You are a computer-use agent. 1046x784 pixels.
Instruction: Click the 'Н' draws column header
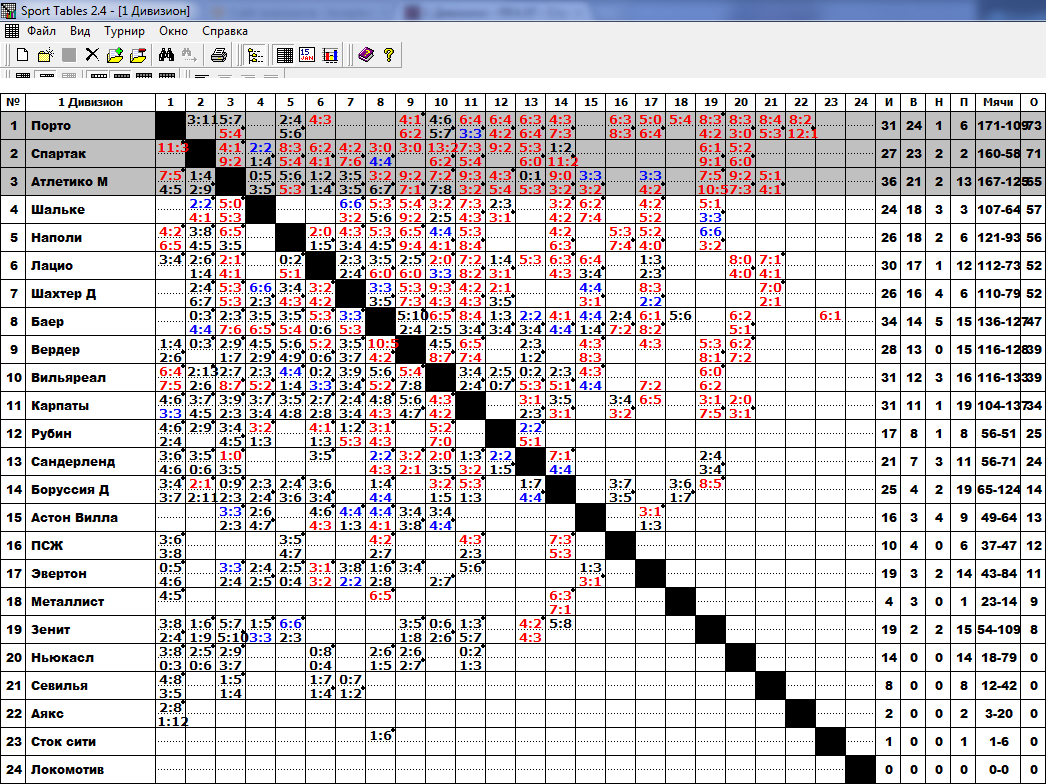pyautogui.click(x=939, y=102)
